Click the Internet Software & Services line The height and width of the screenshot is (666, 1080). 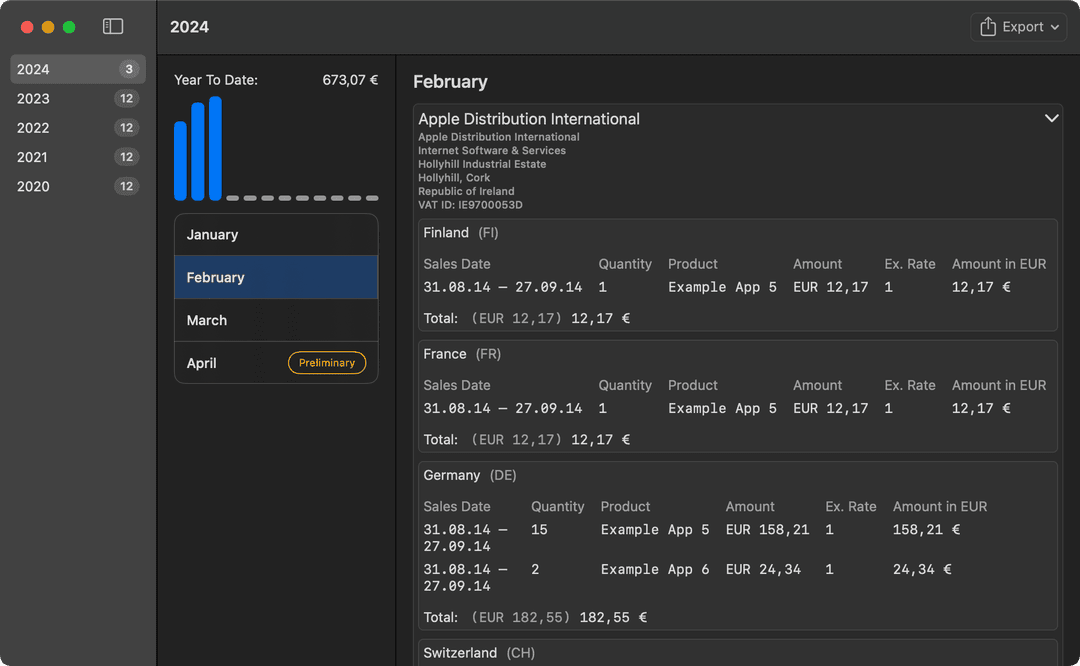click(492, 150)
